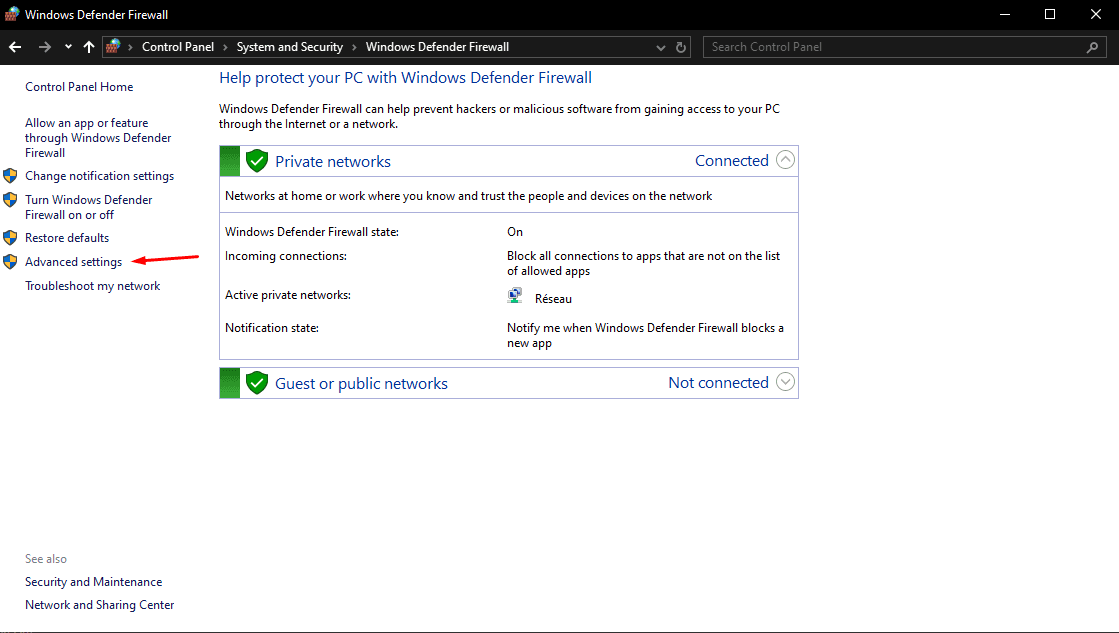The height and width of the screenshot is (633, 1119).
Task: Click the firewall icon in the title bar
Action: click(x=11, y=14)
